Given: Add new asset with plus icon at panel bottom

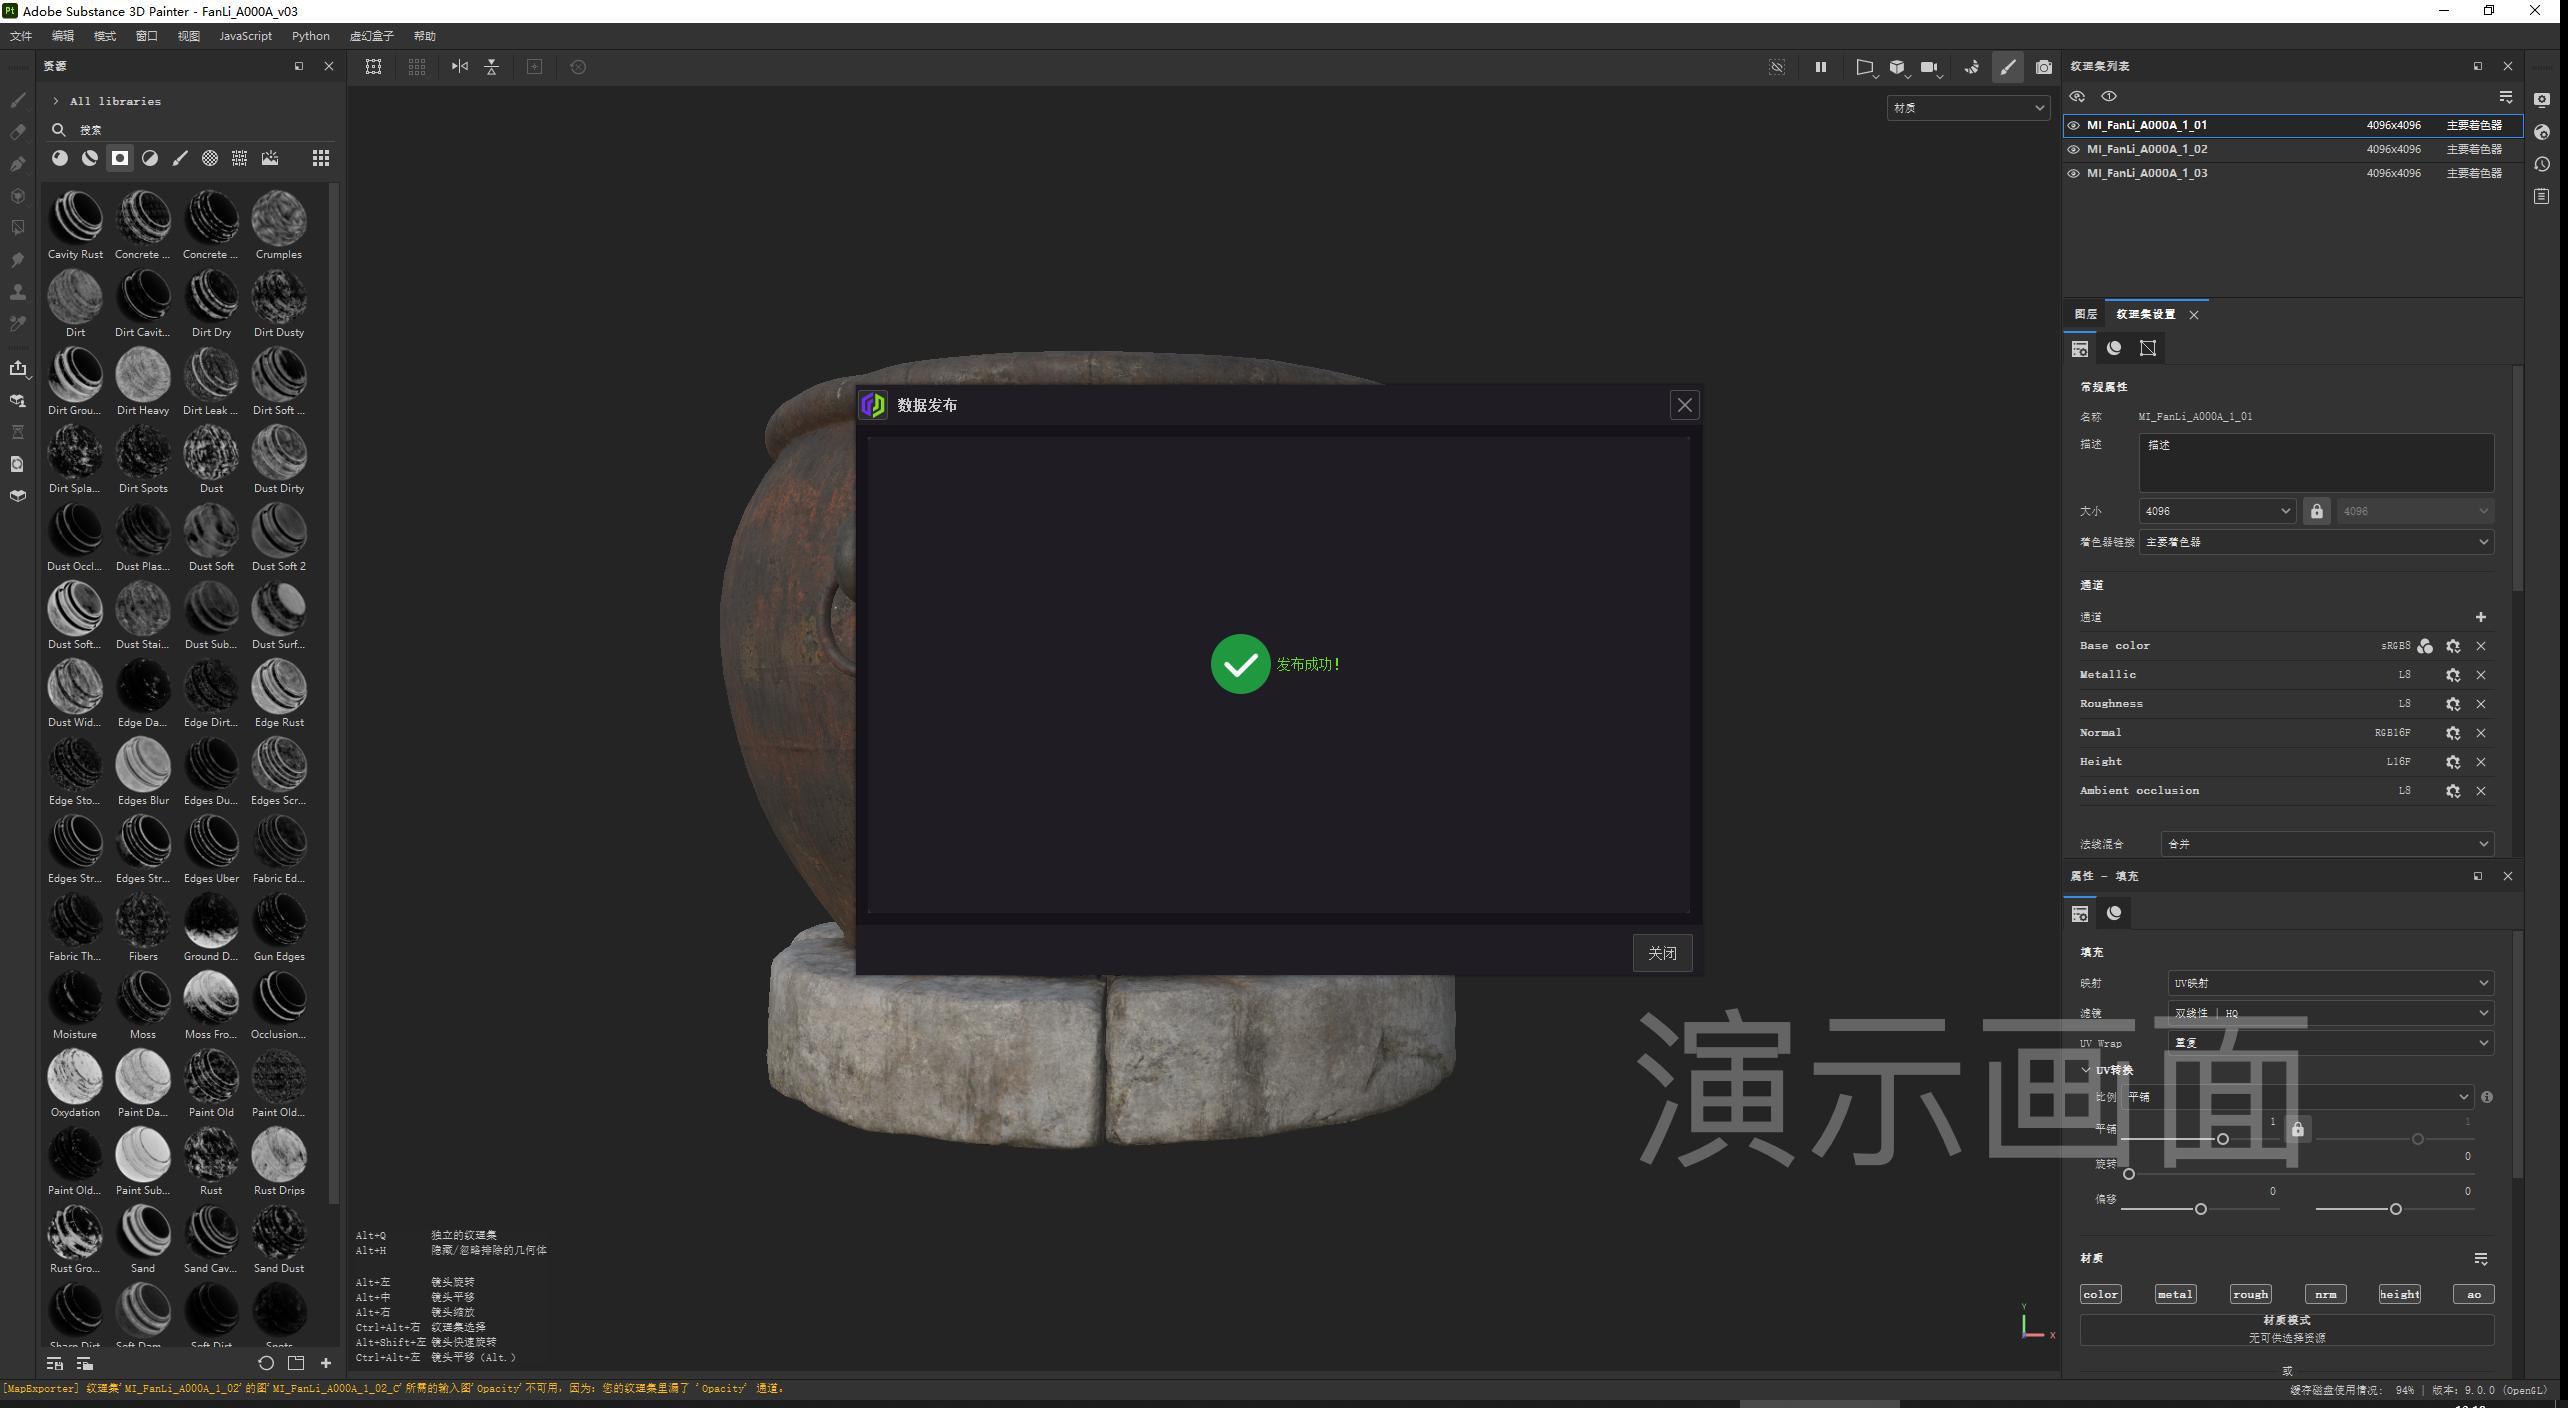Looking at the screenshot, I should click(x=326, y=1363).
